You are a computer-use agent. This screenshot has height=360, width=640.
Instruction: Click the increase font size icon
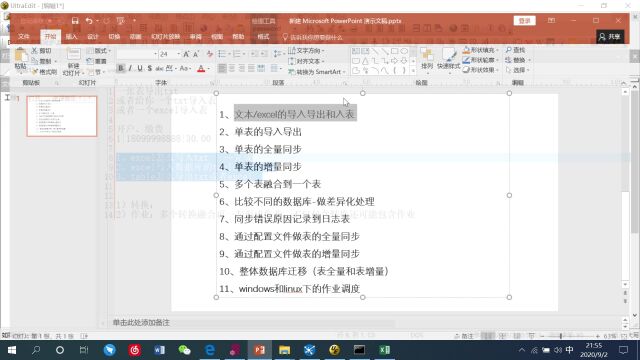186,54
